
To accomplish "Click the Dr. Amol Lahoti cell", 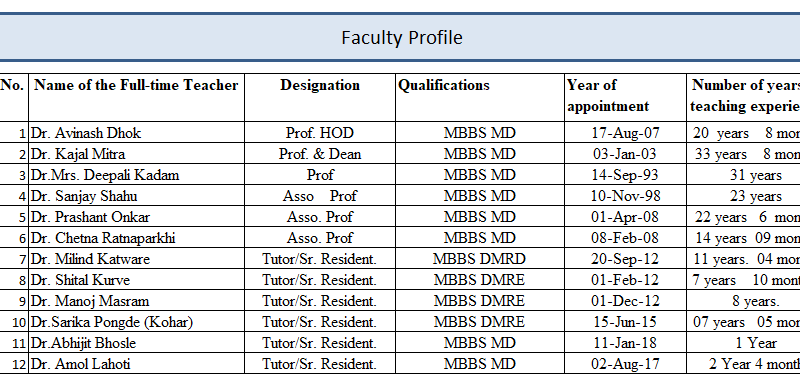I will [136, 364].
